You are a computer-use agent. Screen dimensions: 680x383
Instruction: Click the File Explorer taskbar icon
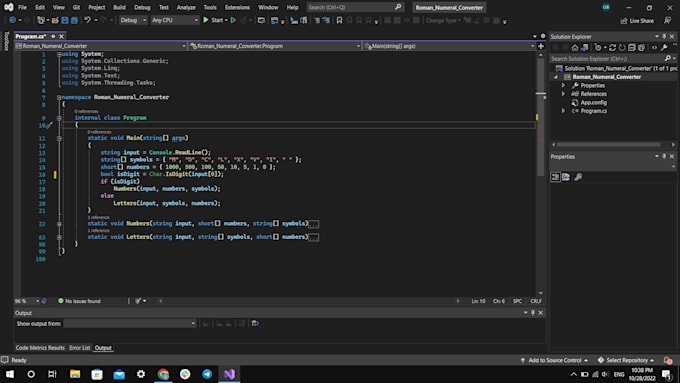pos(75,374)
